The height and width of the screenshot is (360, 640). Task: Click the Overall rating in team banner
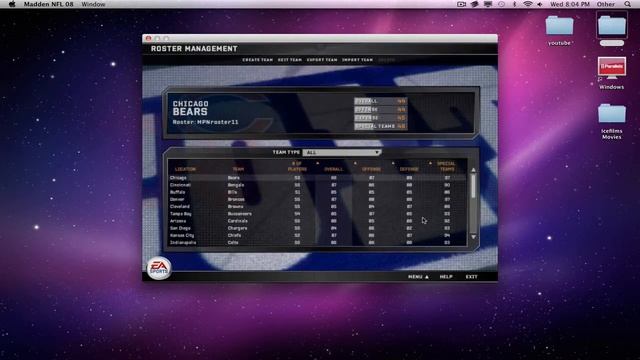380,101
